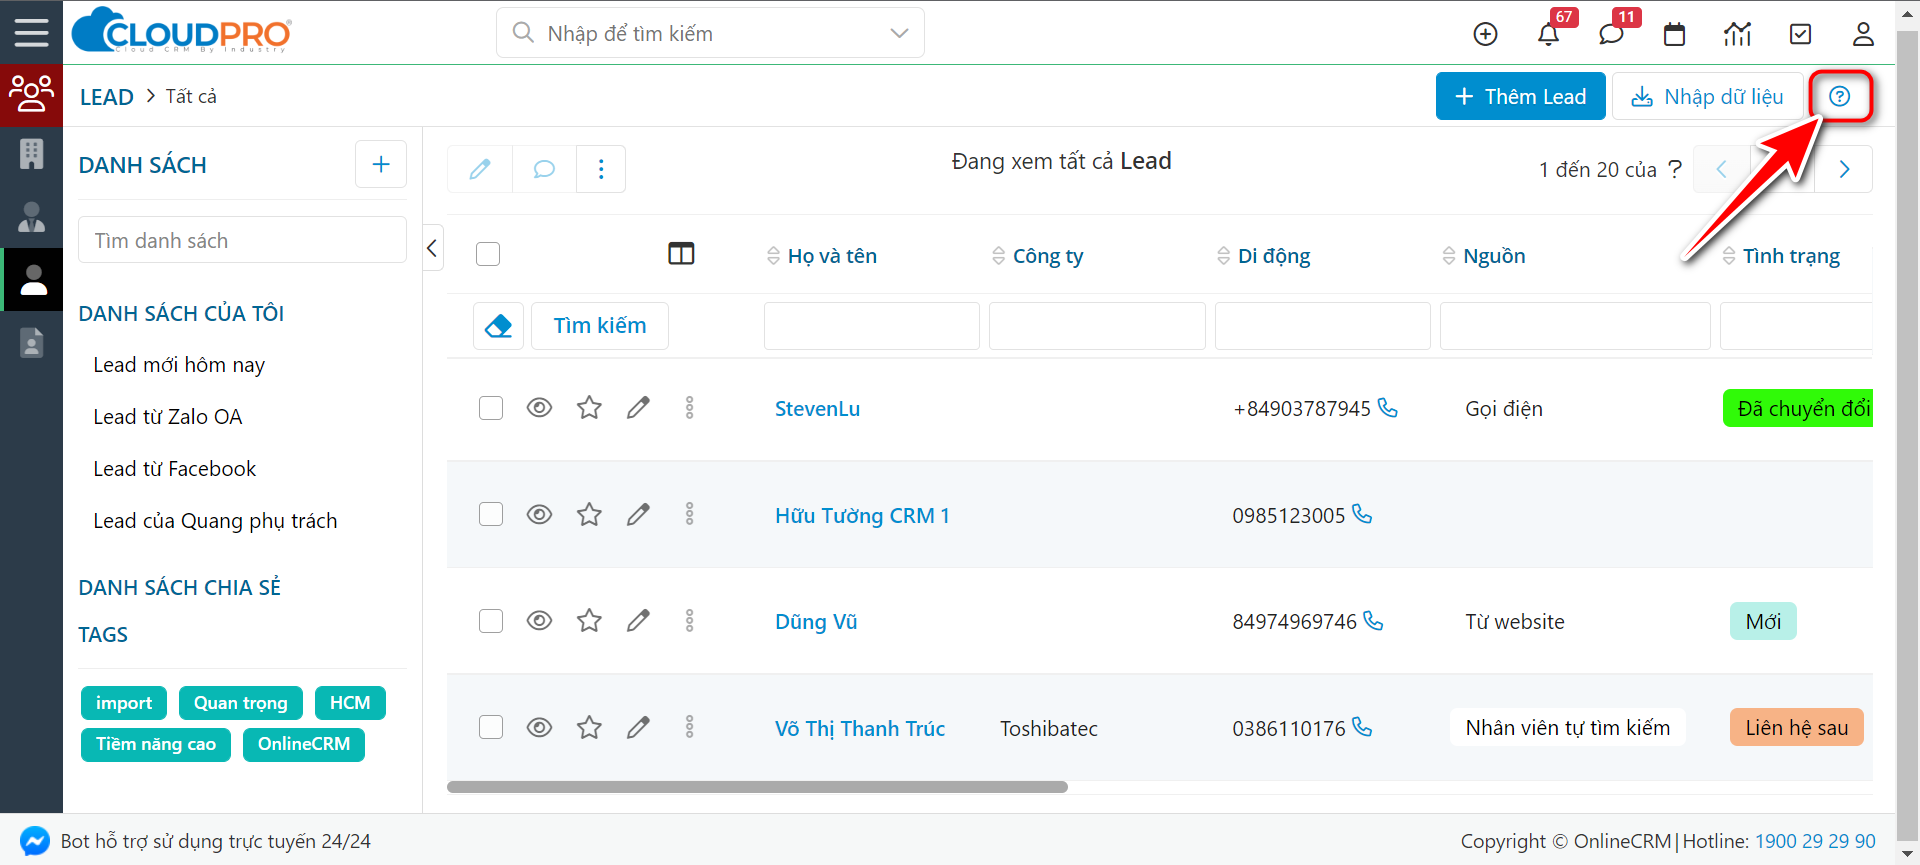This screenshot has height=865, width=1920.
Task: Open the tasks checklist icon
Action: point(1800,34)
